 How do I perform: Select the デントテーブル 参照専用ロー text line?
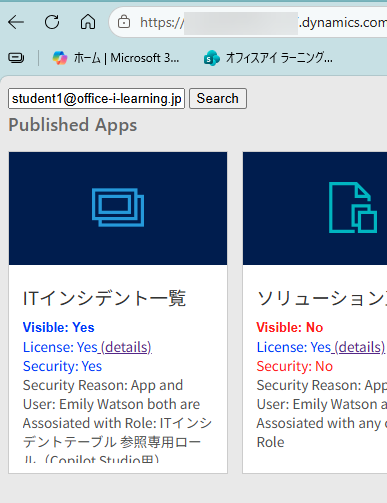tap(112, 442)
